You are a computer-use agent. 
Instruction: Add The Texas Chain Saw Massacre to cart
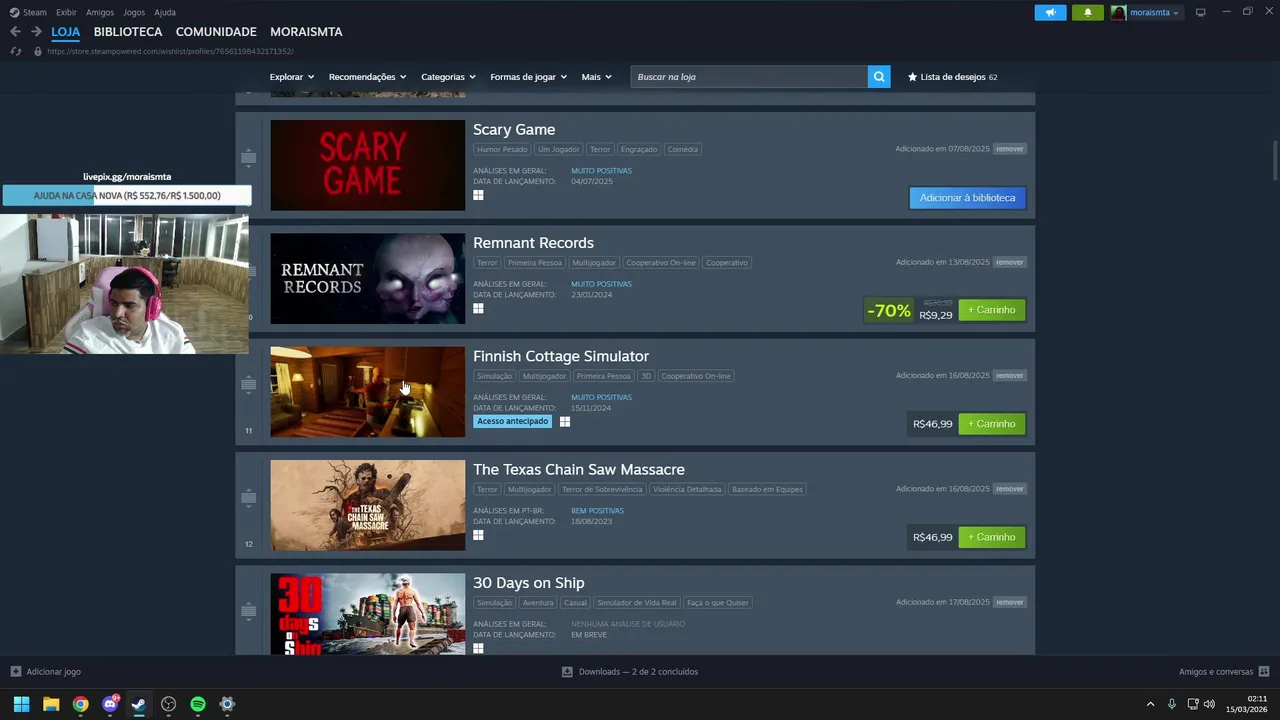click(x=992, y=537)
